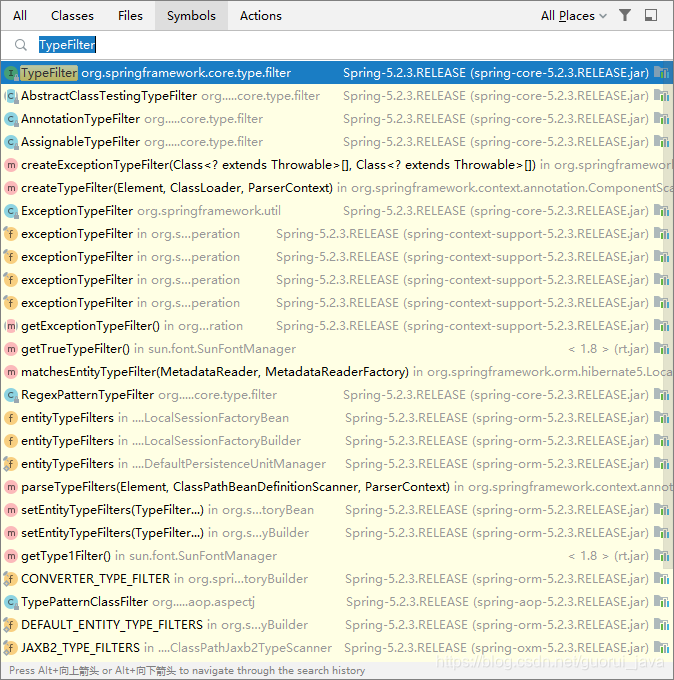674x680 pixels.
Task: Switch to the Files tab
Action: [130, 16]
